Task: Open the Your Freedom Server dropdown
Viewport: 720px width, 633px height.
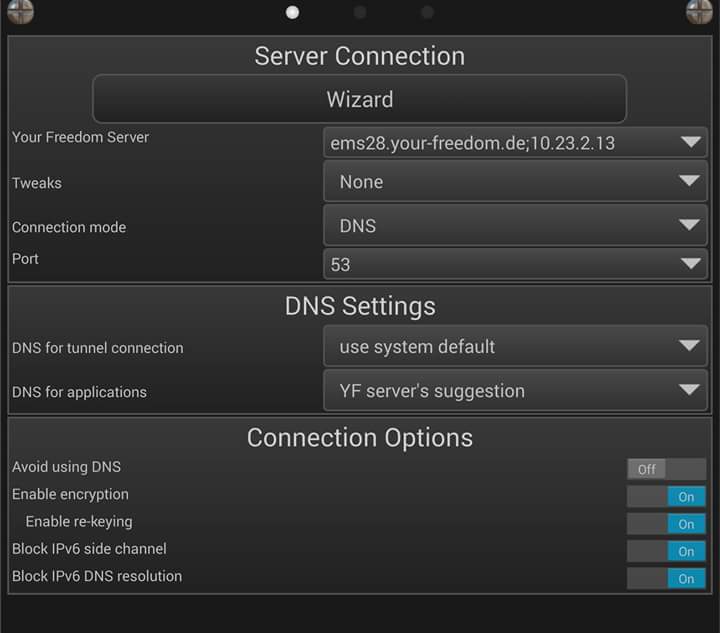Action: pyautogui.click(x=515, y=143)
